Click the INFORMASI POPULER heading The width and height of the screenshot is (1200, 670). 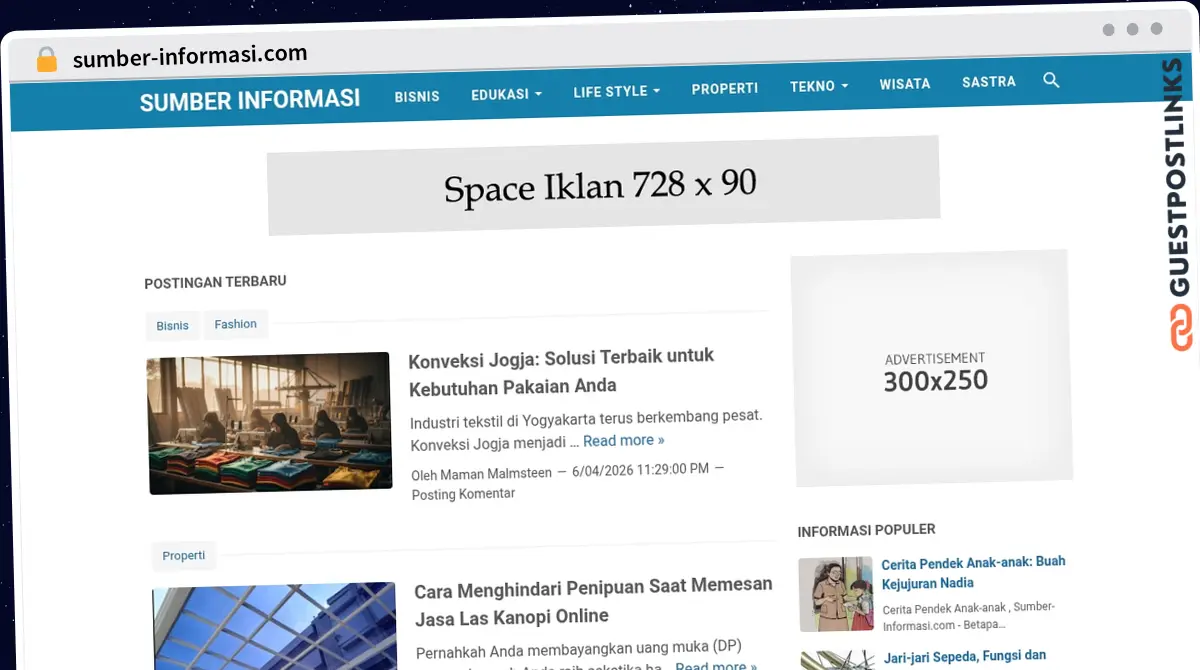866,530
